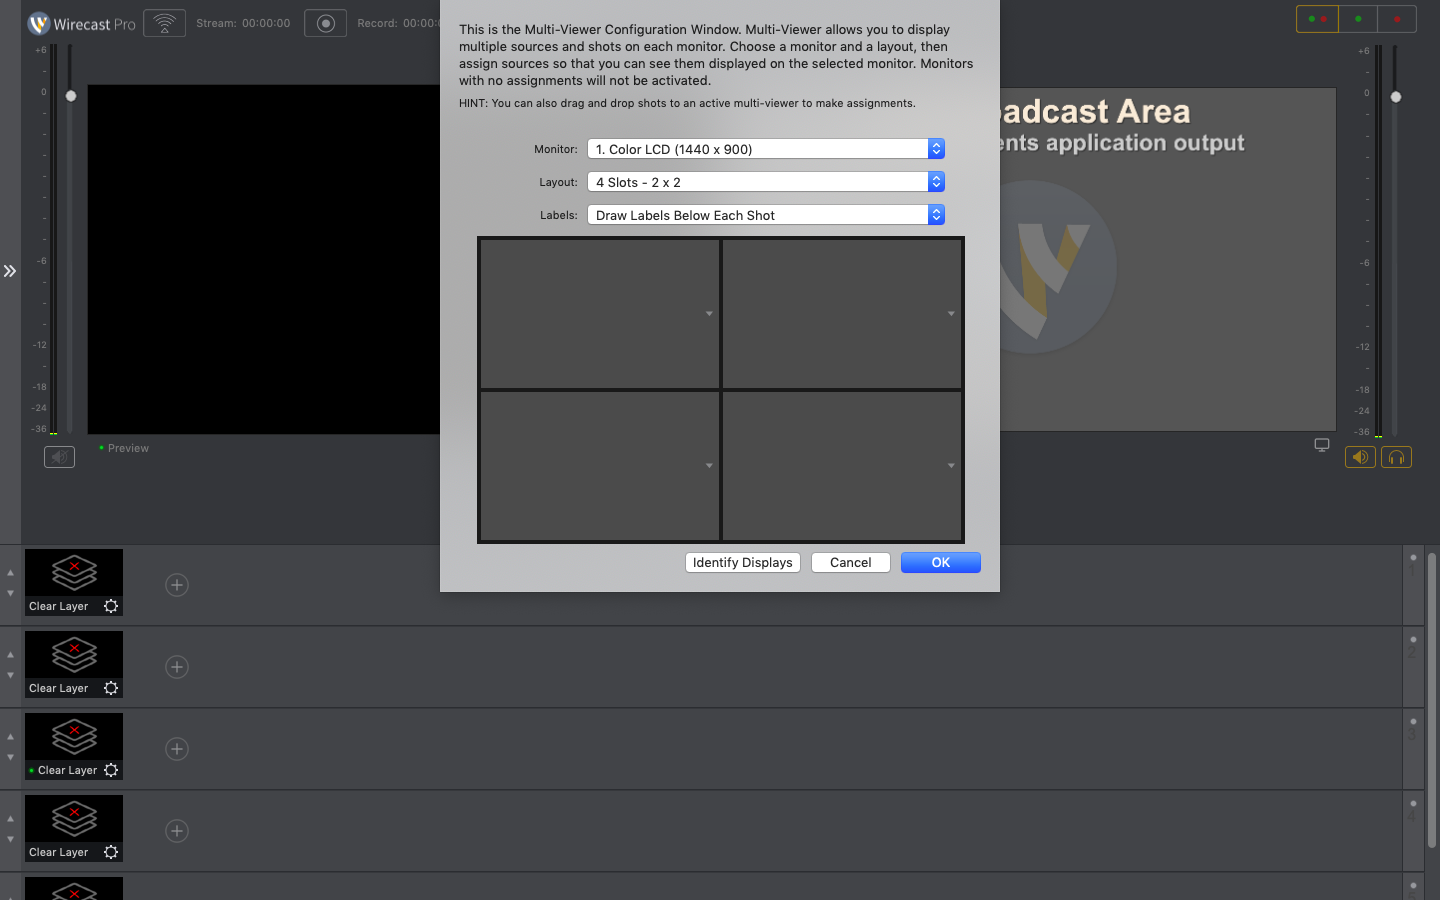Viewport: 1440px width, 900px height.
Task: Select the second layer's Clear Layer thumbnail
Action: tap(74, 656)
